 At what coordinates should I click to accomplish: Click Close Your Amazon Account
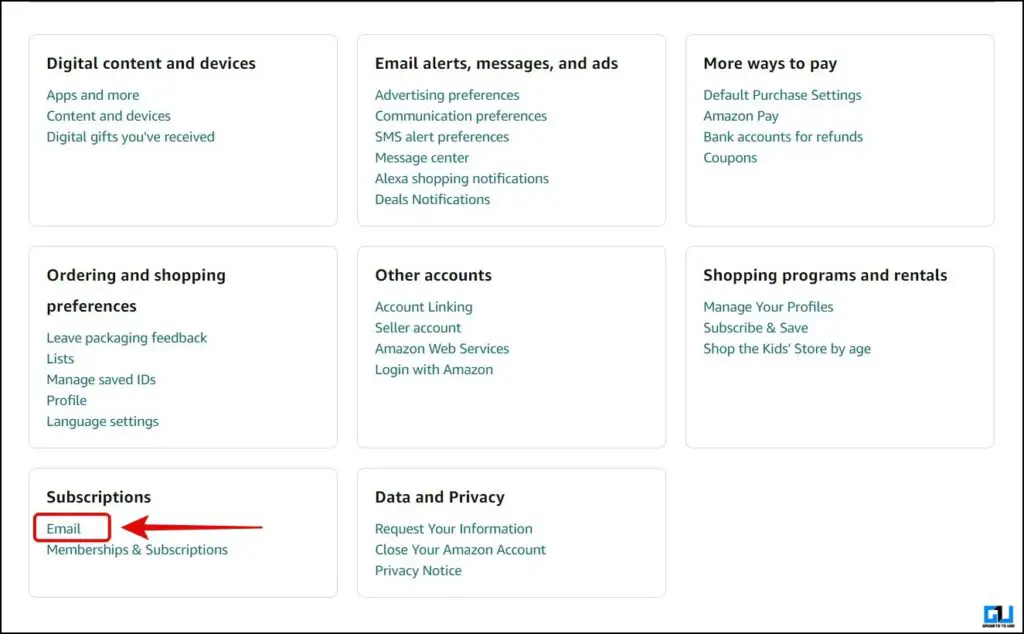tap(460, 550)
